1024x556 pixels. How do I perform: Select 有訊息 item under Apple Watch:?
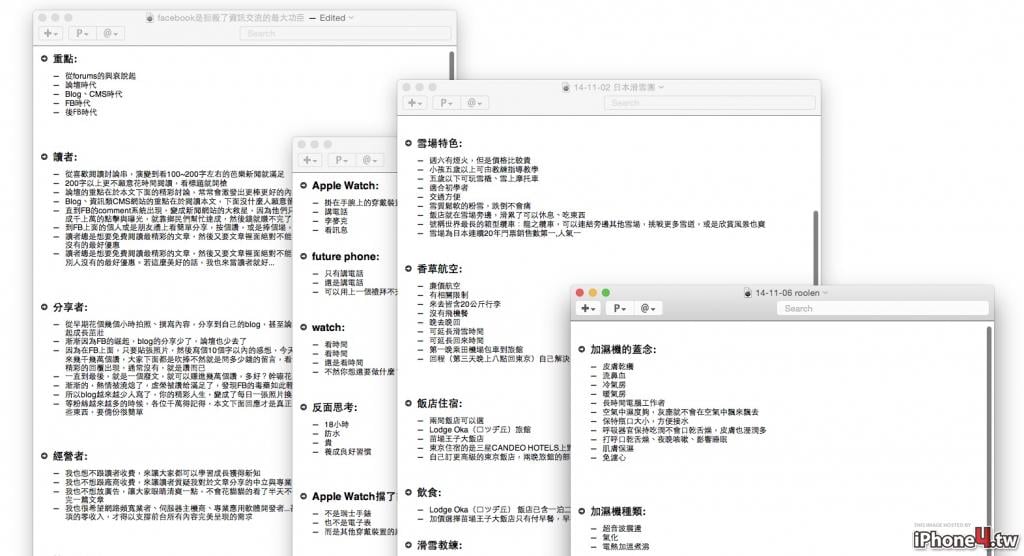click(x=336, y=230)
